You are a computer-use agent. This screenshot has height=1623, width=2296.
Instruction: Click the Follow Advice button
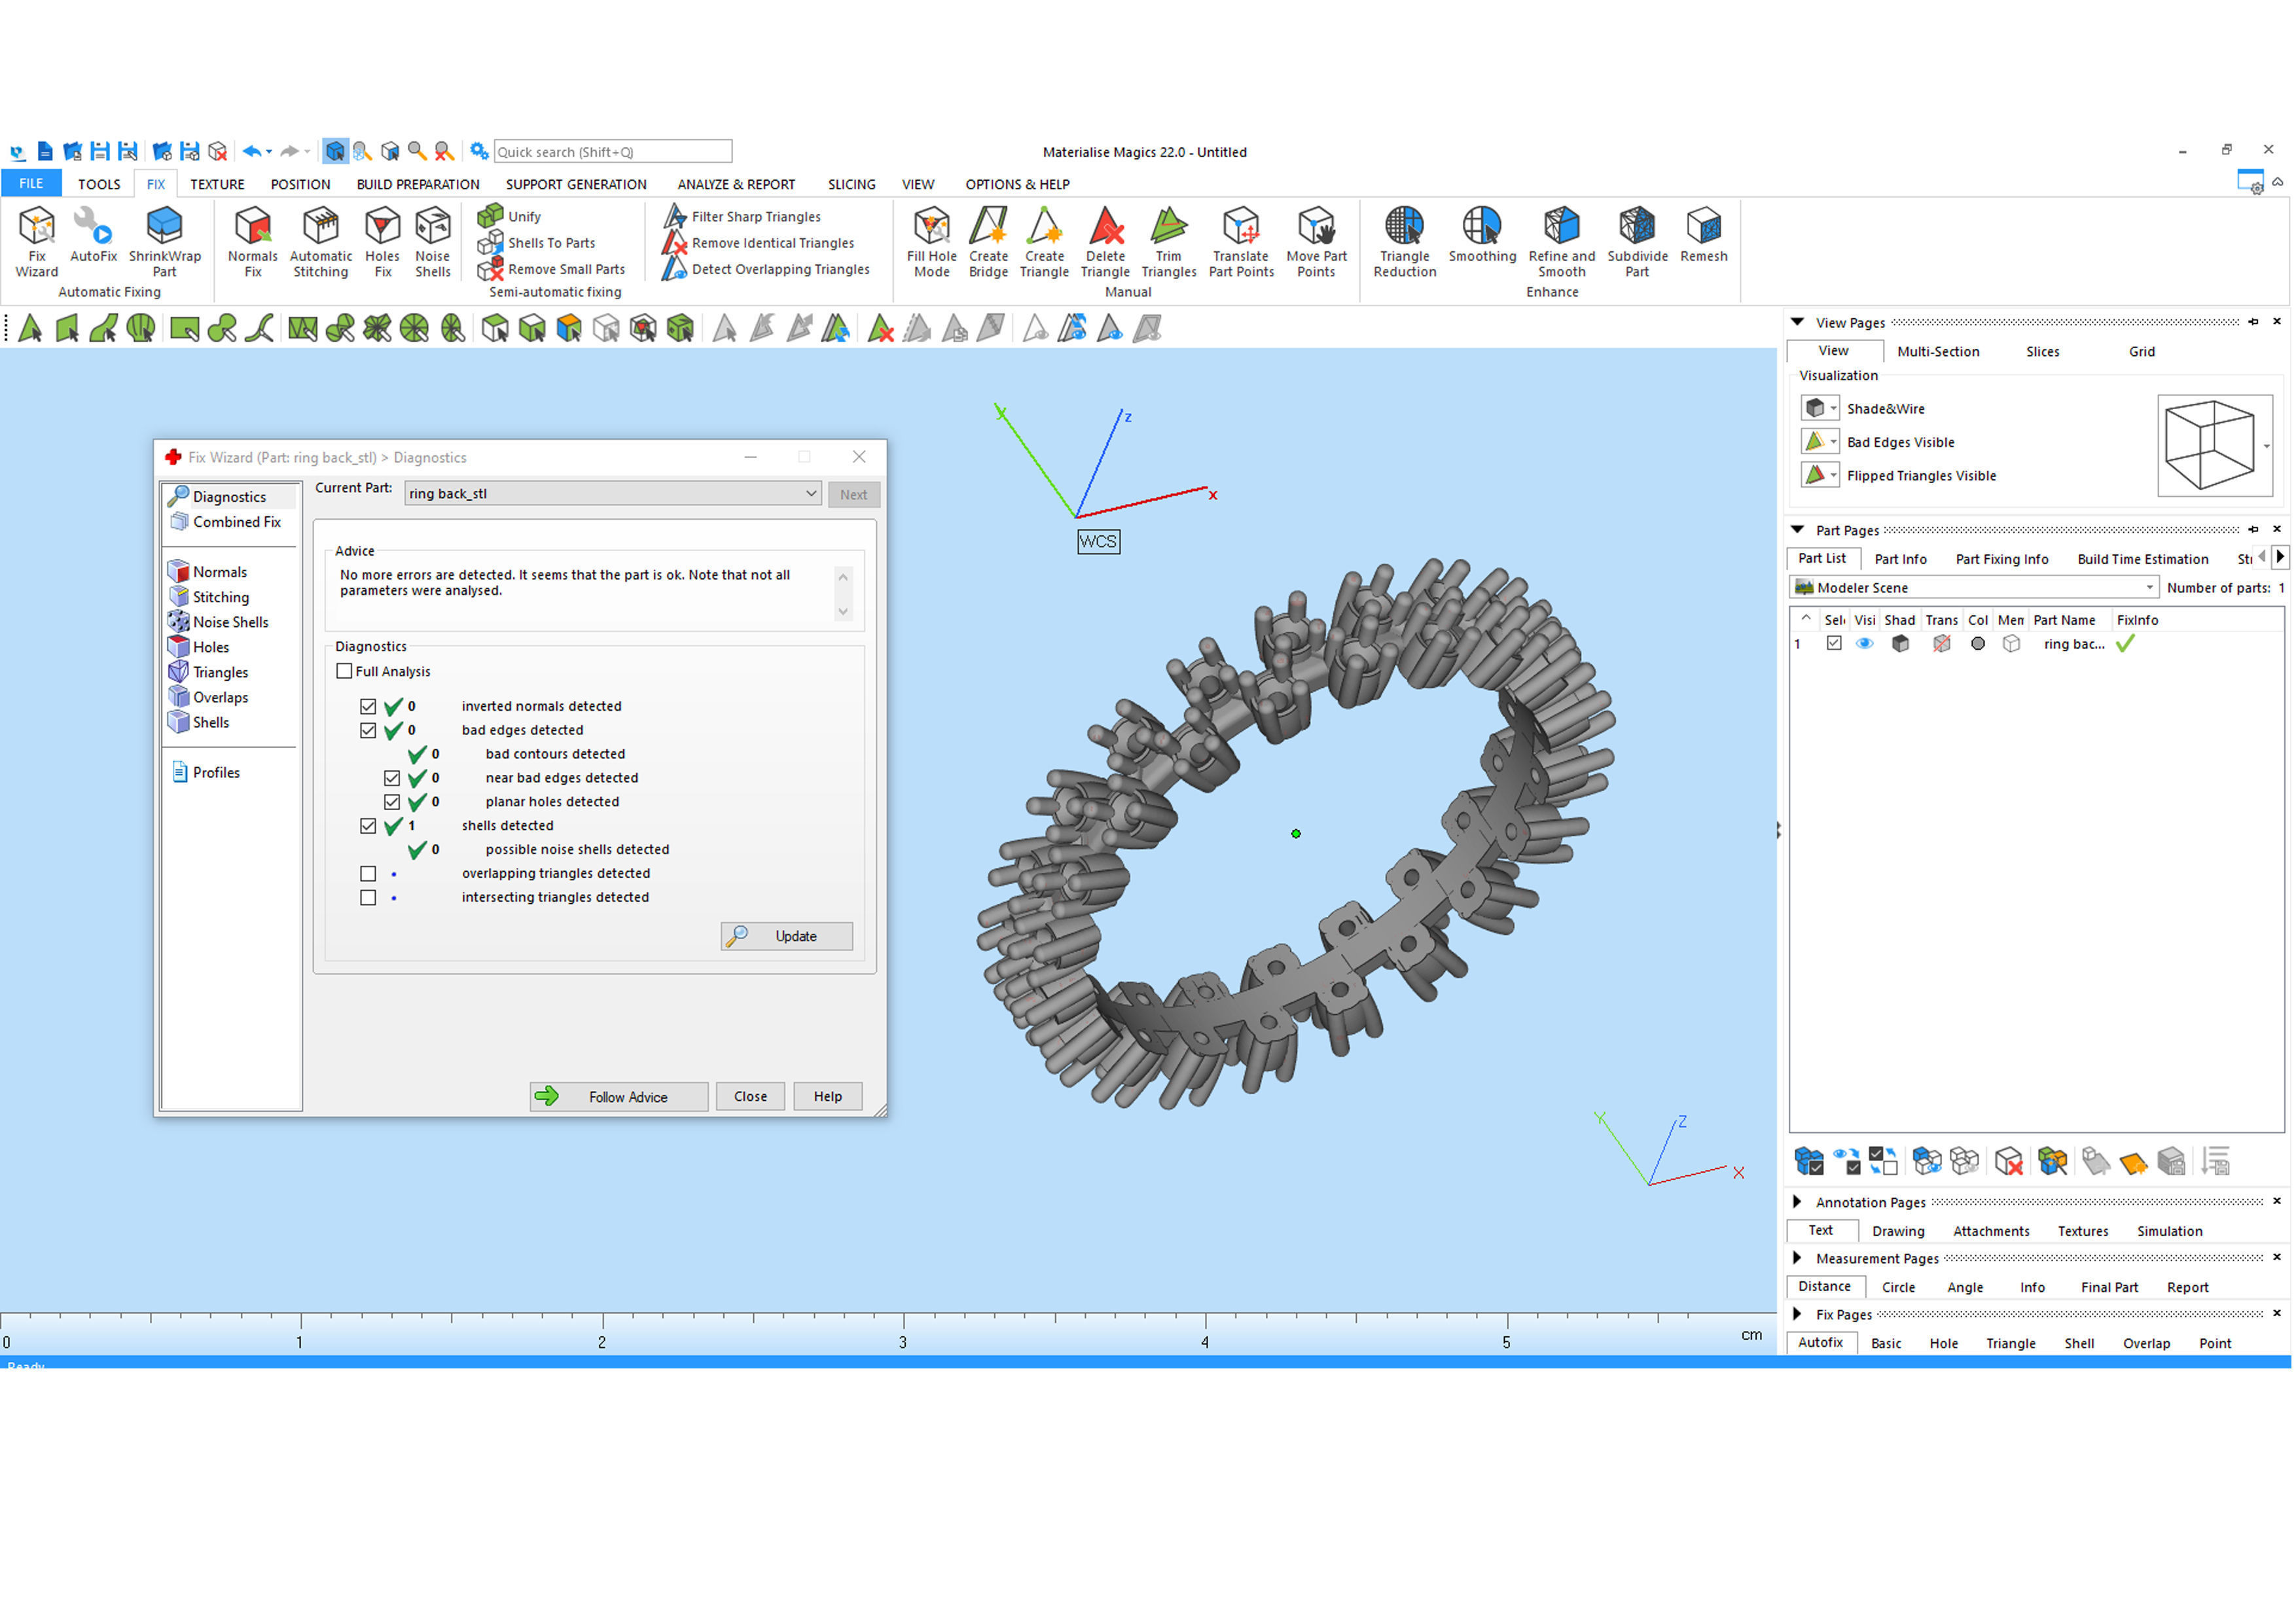tap(619, 1097)
